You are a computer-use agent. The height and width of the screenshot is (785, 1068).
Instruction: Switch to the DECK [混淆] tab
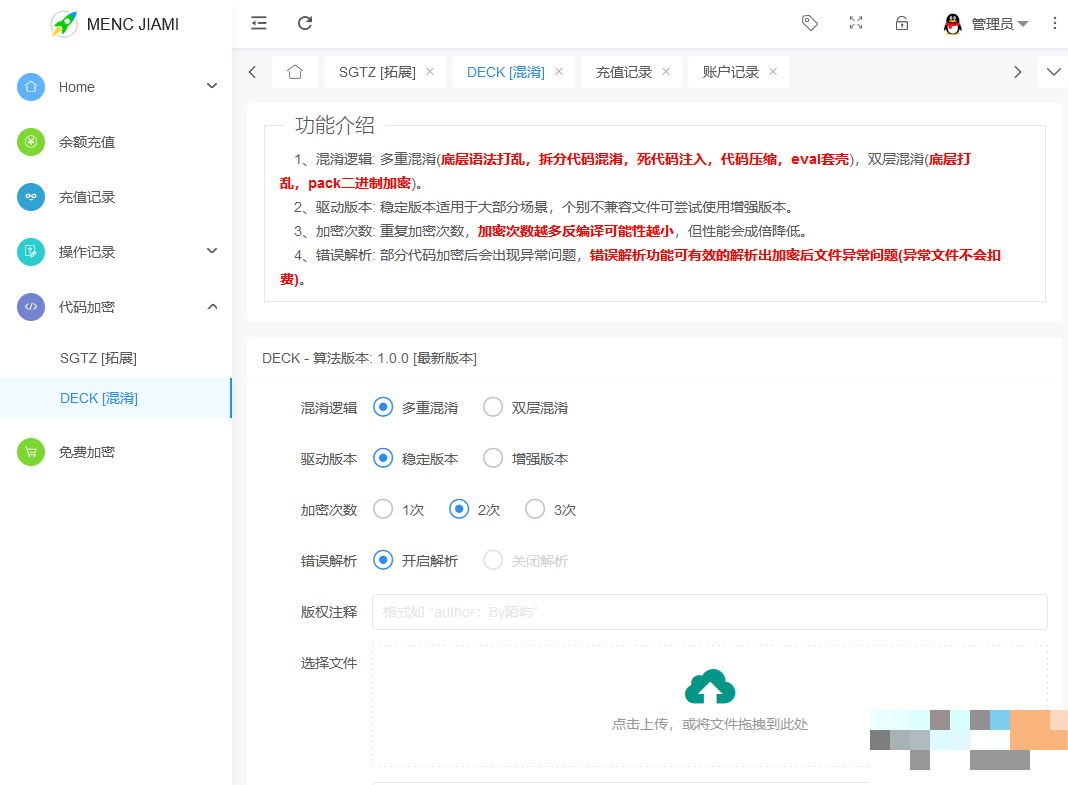tap(505, 72)
